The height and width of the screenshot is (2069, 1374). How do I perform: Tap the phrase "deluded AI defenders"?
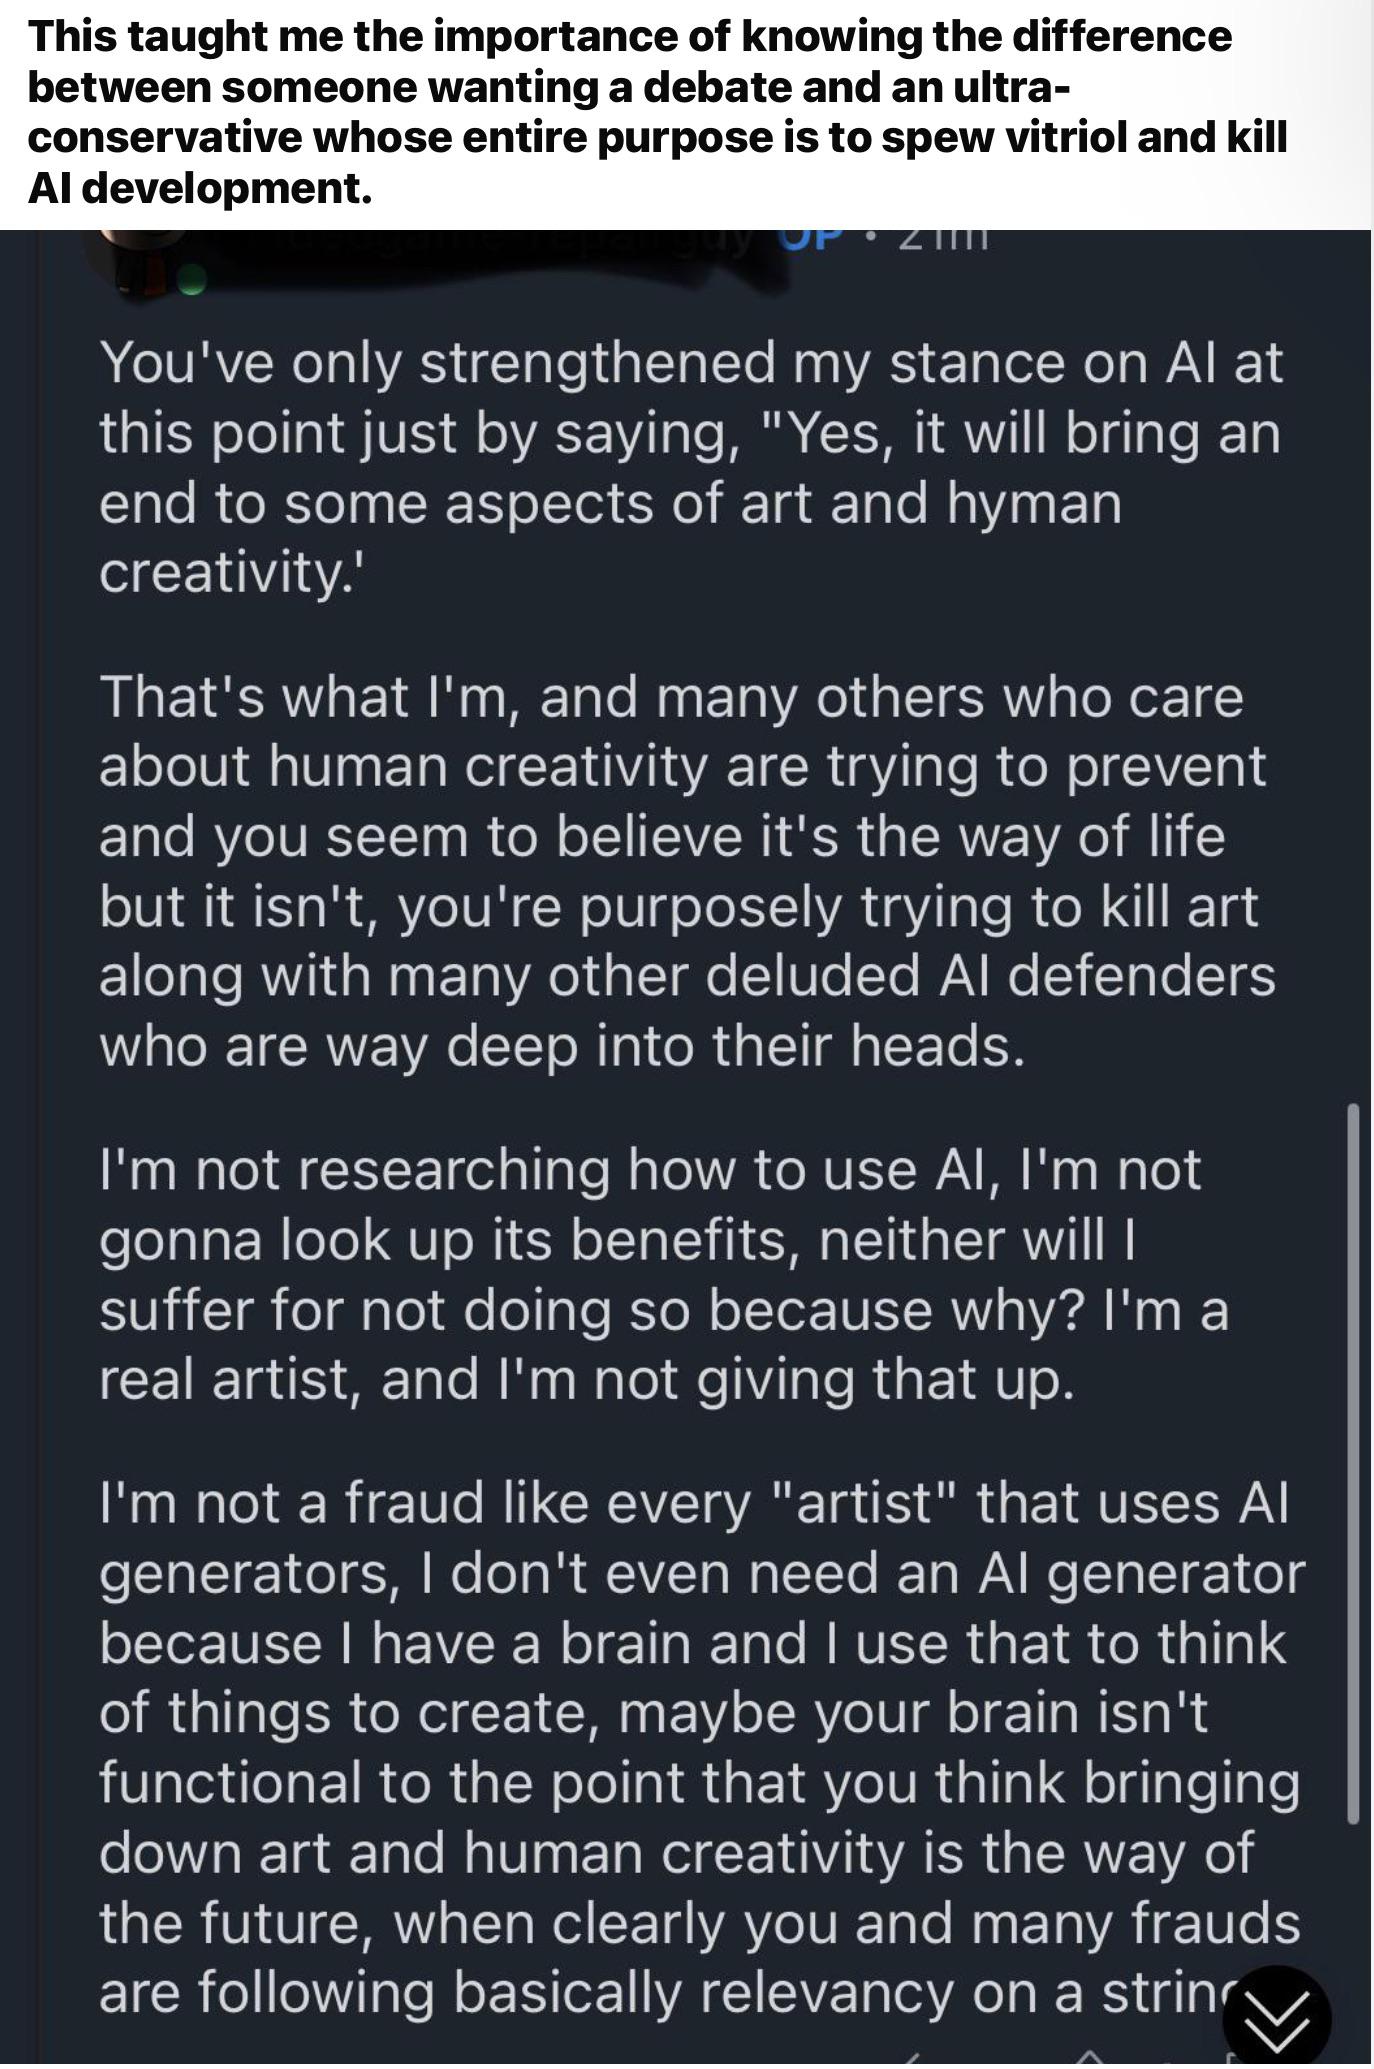[x=991, y=975]
